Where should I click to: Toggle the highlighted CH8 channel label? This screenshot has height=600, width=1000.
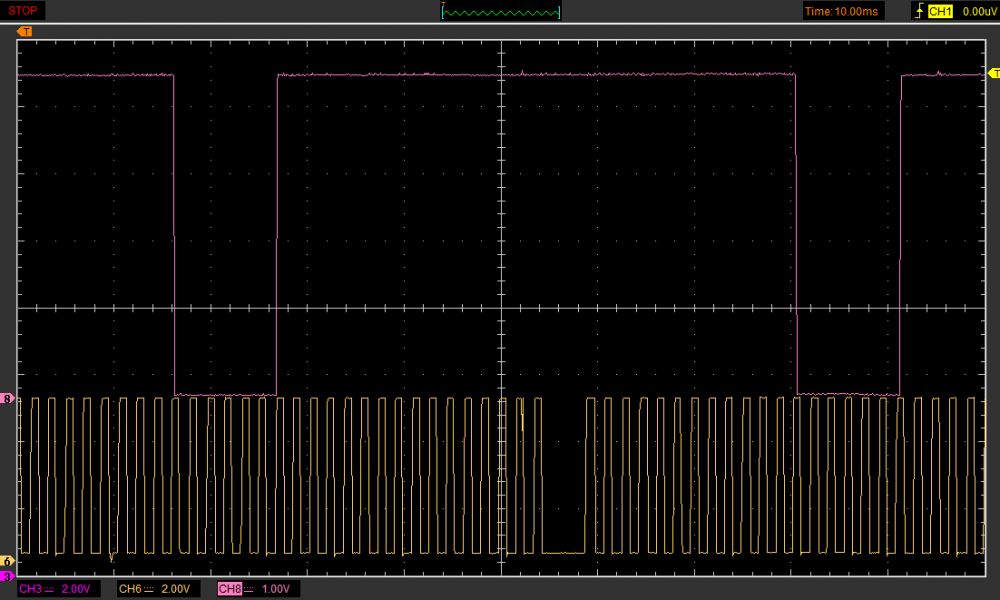(230, 589)
